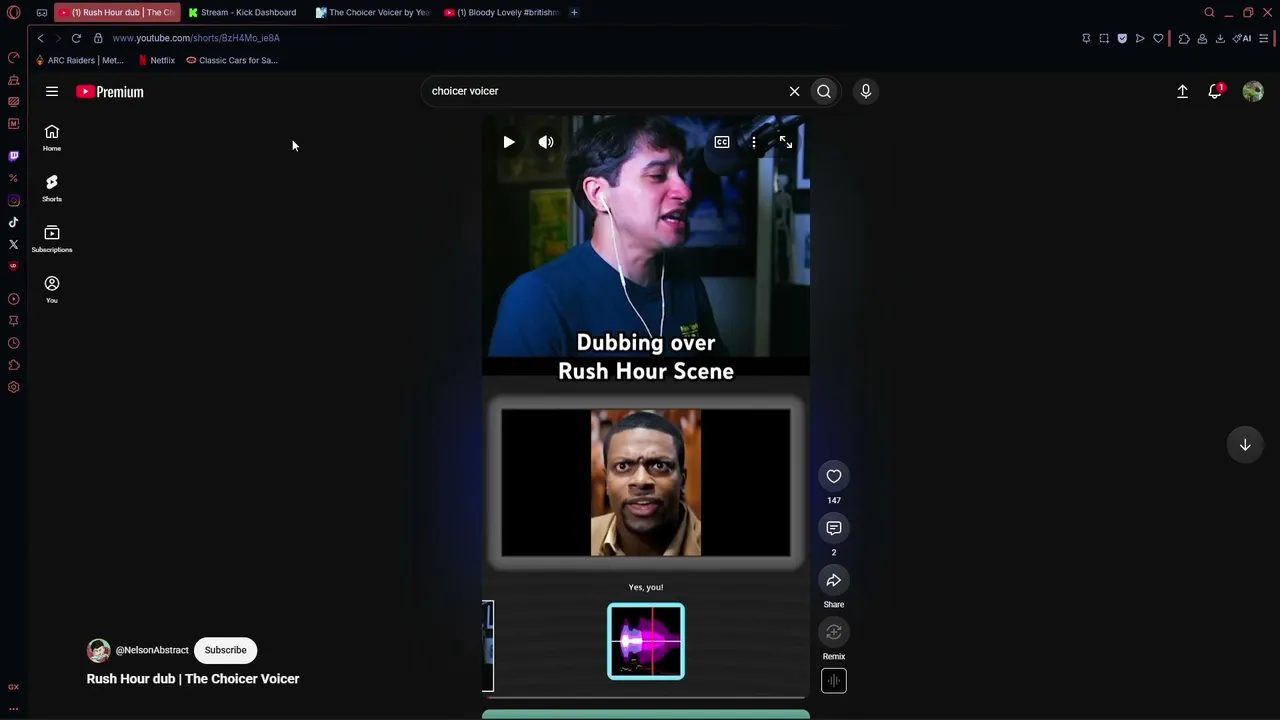Clear the YouTube search box text
The width and height of the screenshot is (1280, 720).
795,91
